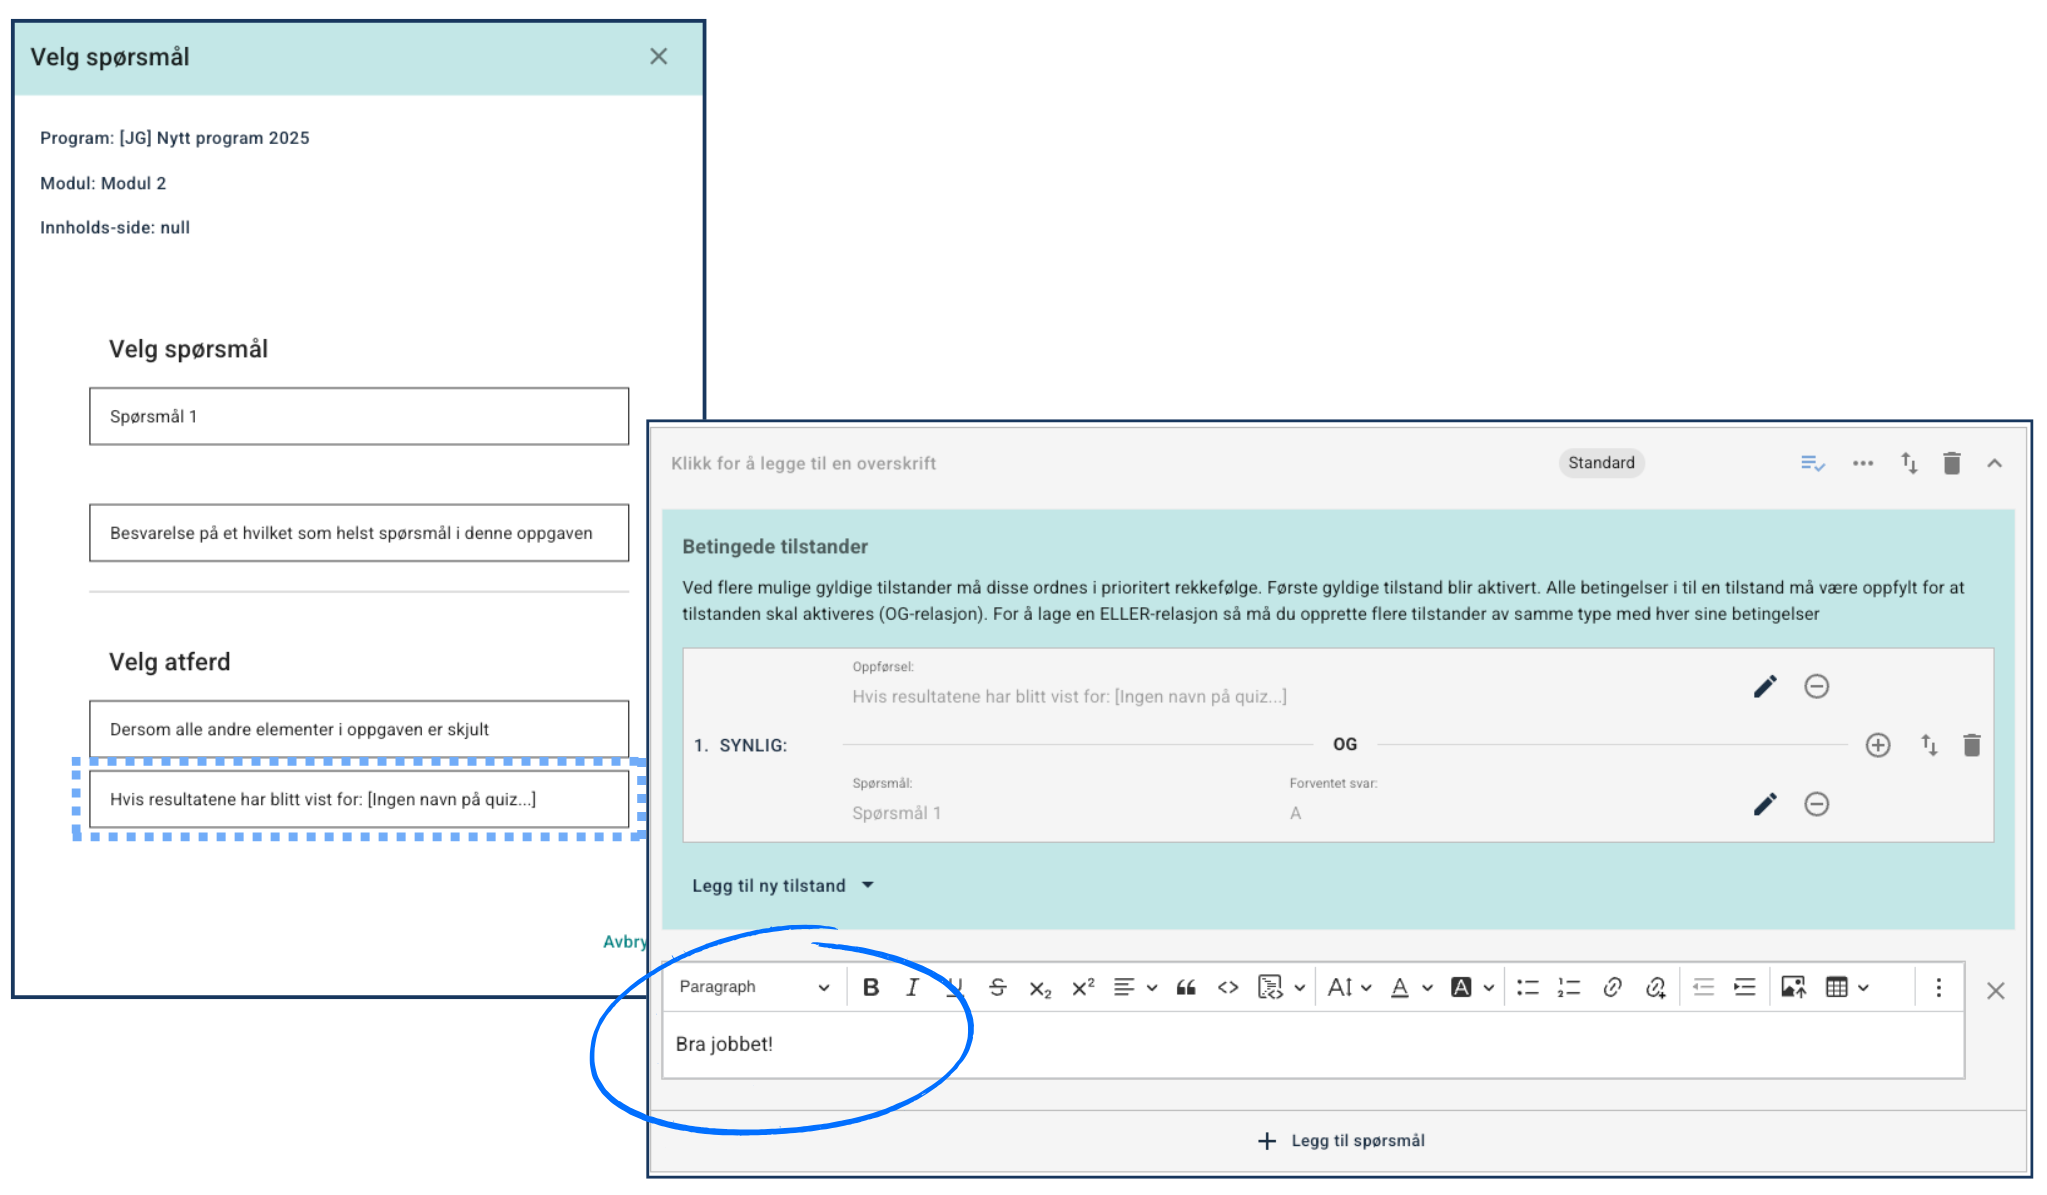Toggle strikethrough formatting
Image resolution: width=2047 pixels, height=1195 pixels.
click(x=997, y=988)
